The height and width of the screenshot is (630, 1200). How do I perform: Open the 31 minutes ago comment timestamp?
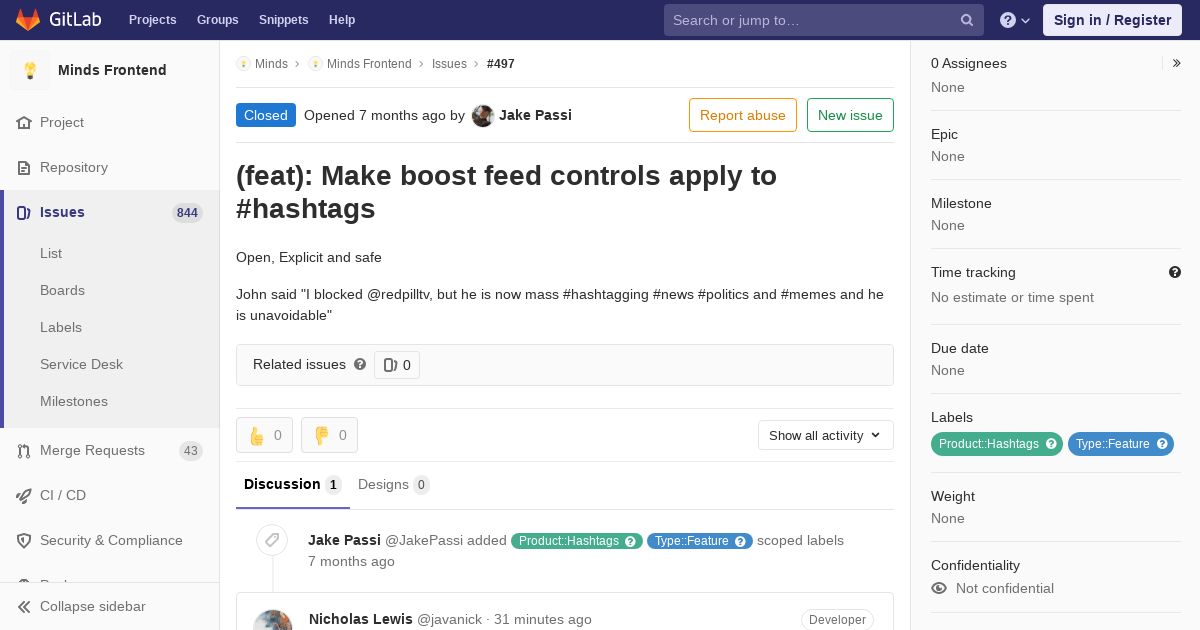pos(543,619)
